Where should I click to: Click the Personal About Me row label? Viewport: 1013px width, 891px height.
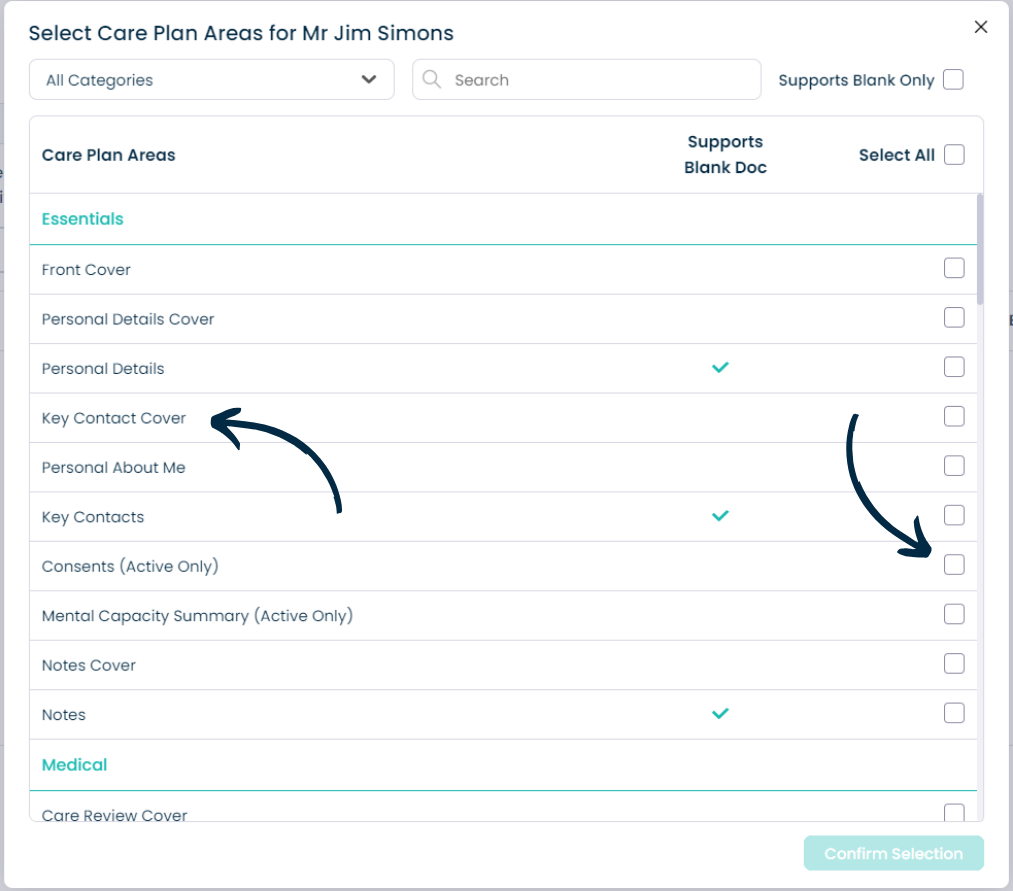click(x=114, y=468)
